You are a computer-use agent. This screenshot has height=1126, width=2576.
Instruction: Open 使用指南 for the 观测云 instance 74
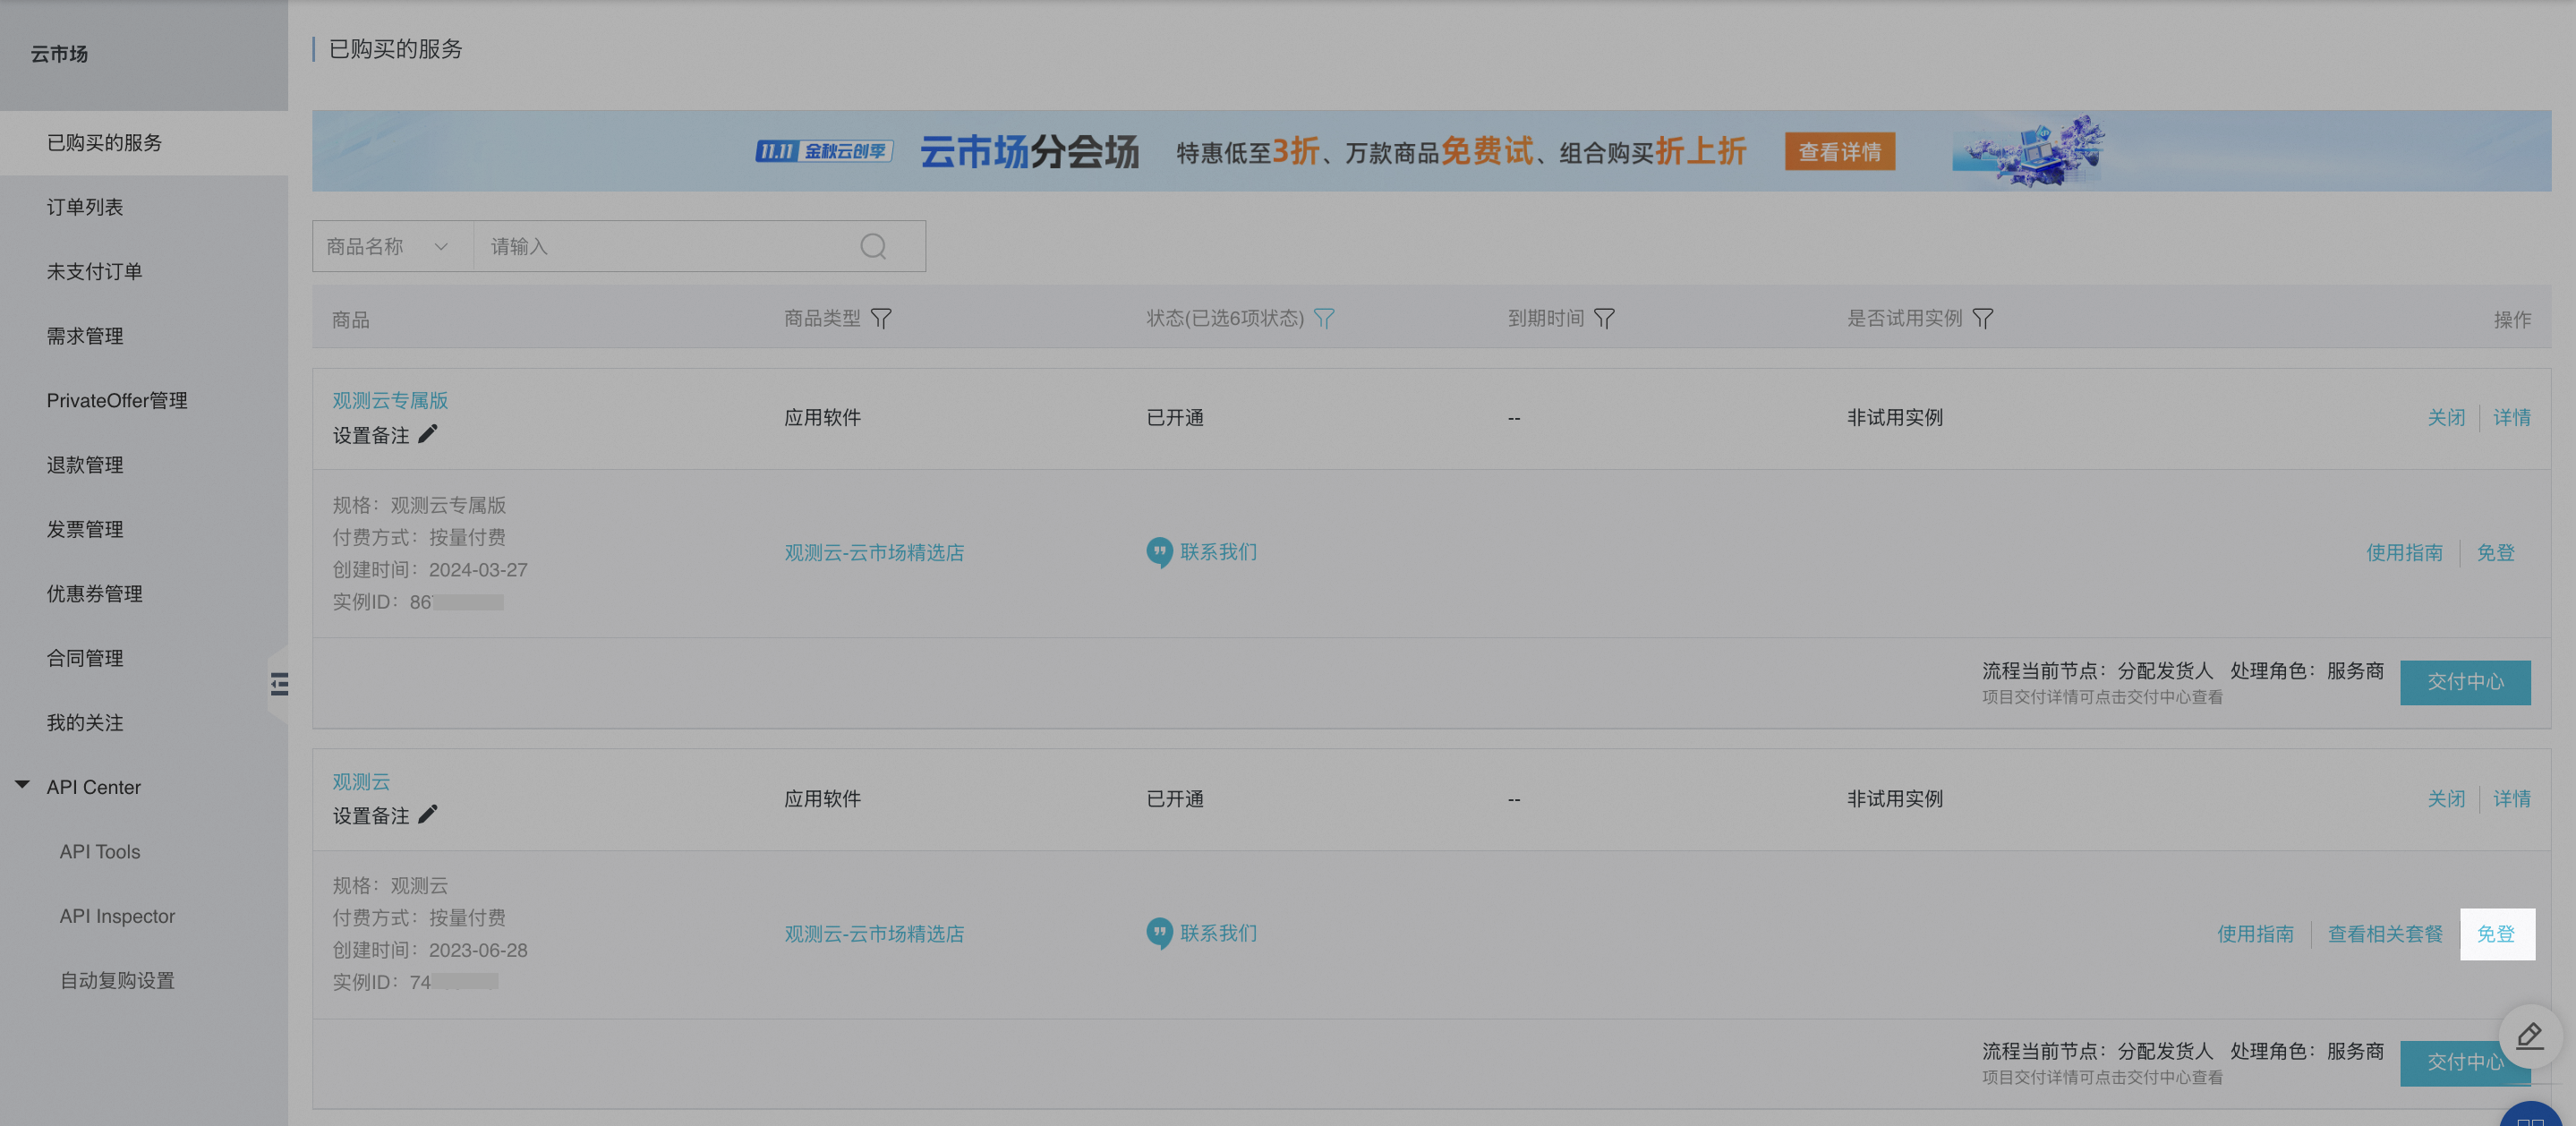pyautogui.click(x=2255, y=934)
